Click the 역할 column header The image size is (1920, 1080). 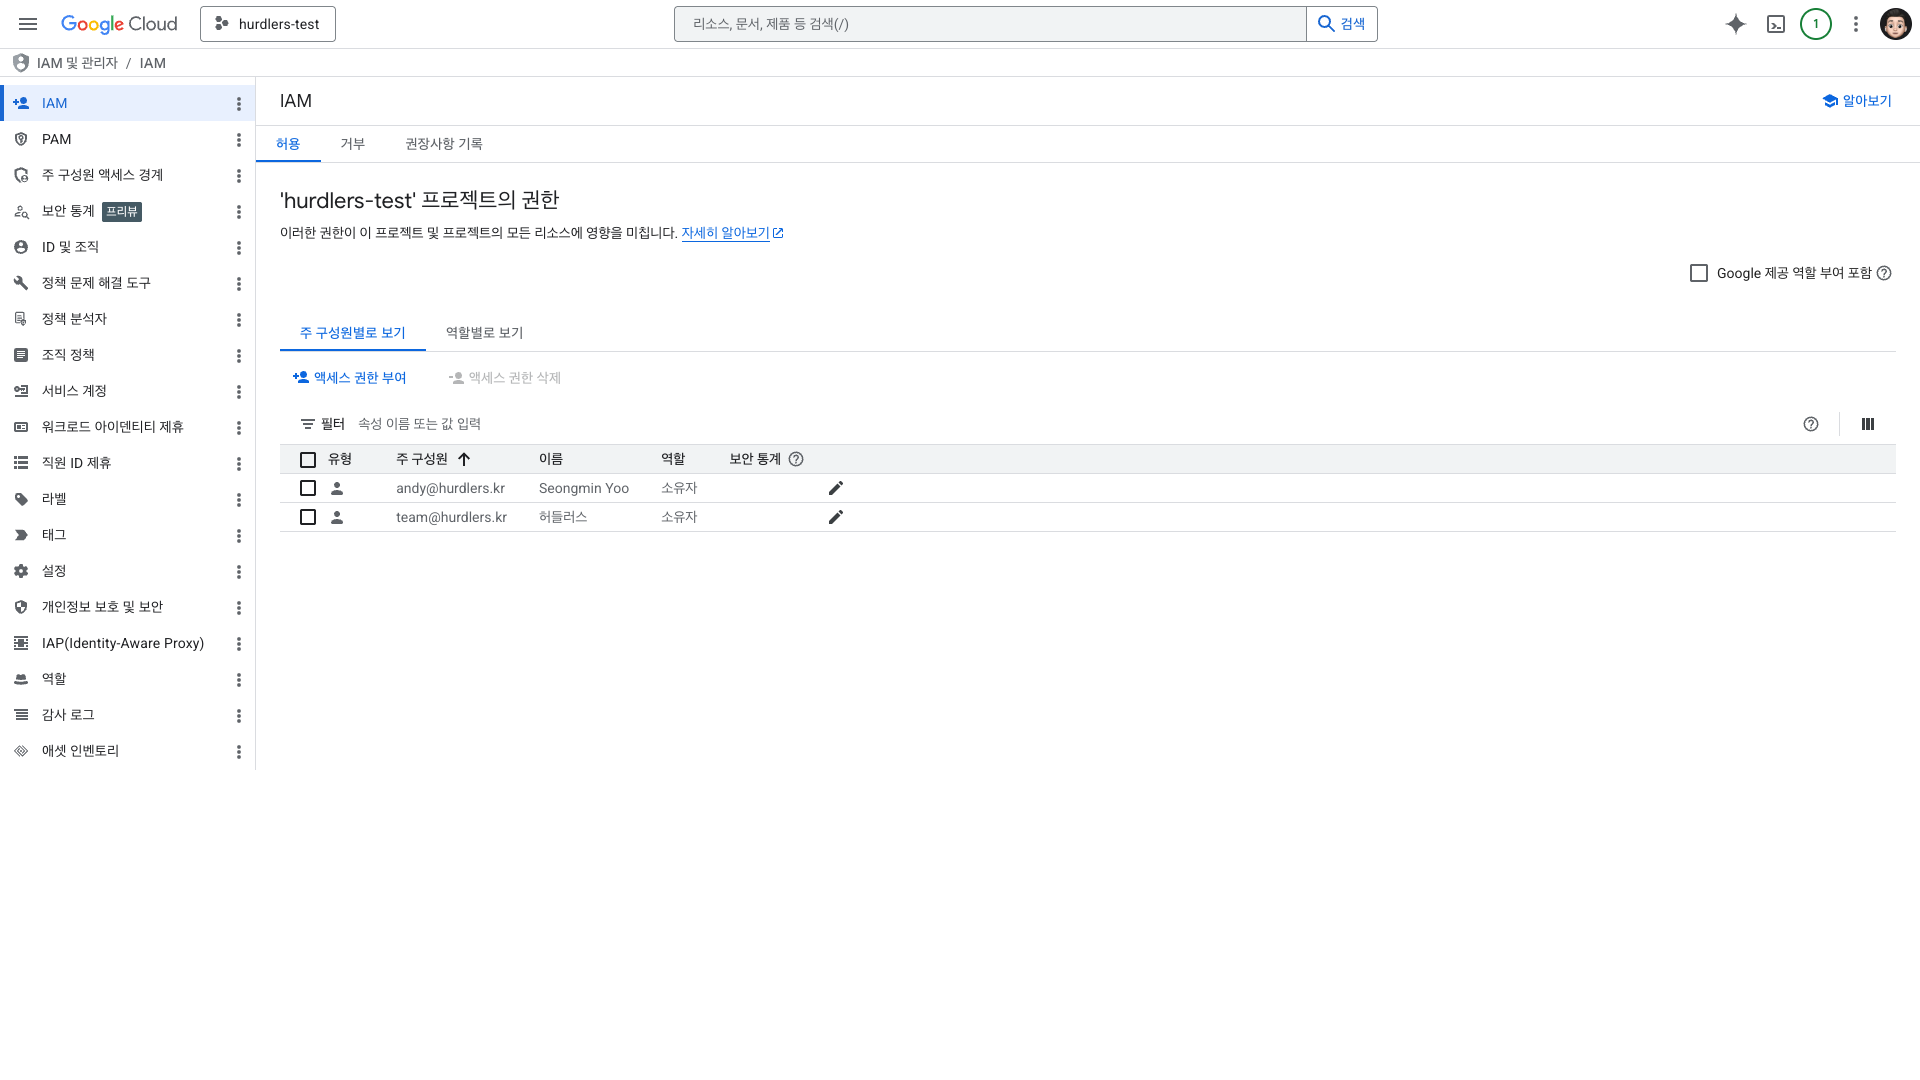tap(673, 459)
